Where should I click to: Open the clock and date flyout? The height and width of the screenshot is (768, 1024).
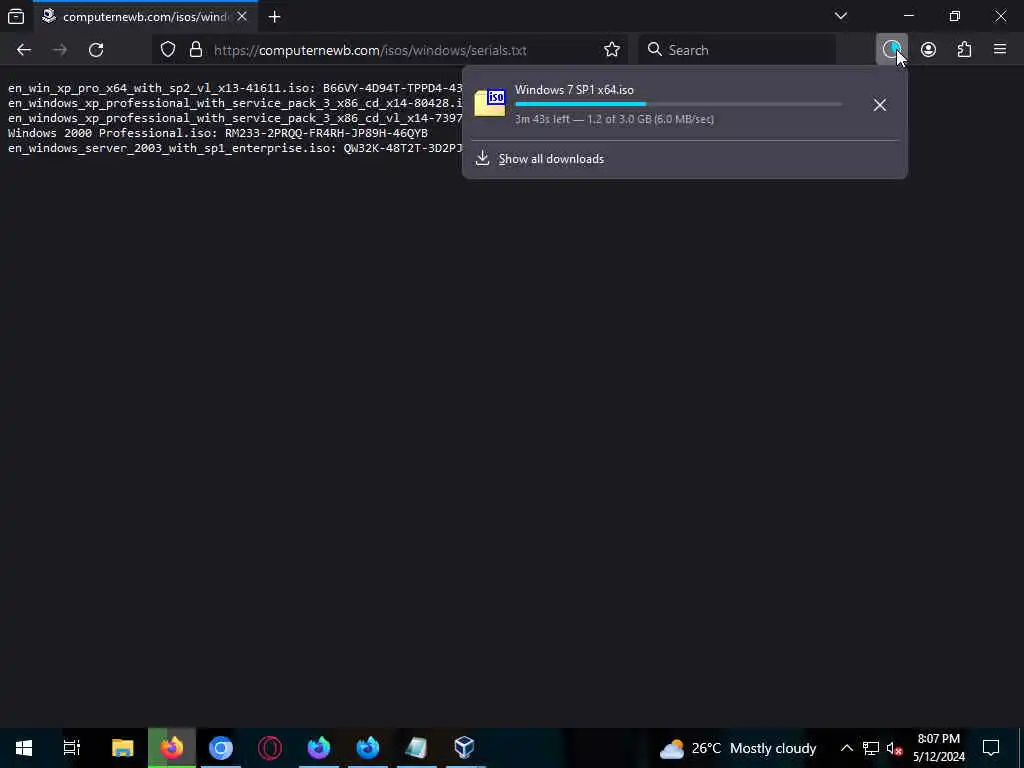[x=938, y=748]
